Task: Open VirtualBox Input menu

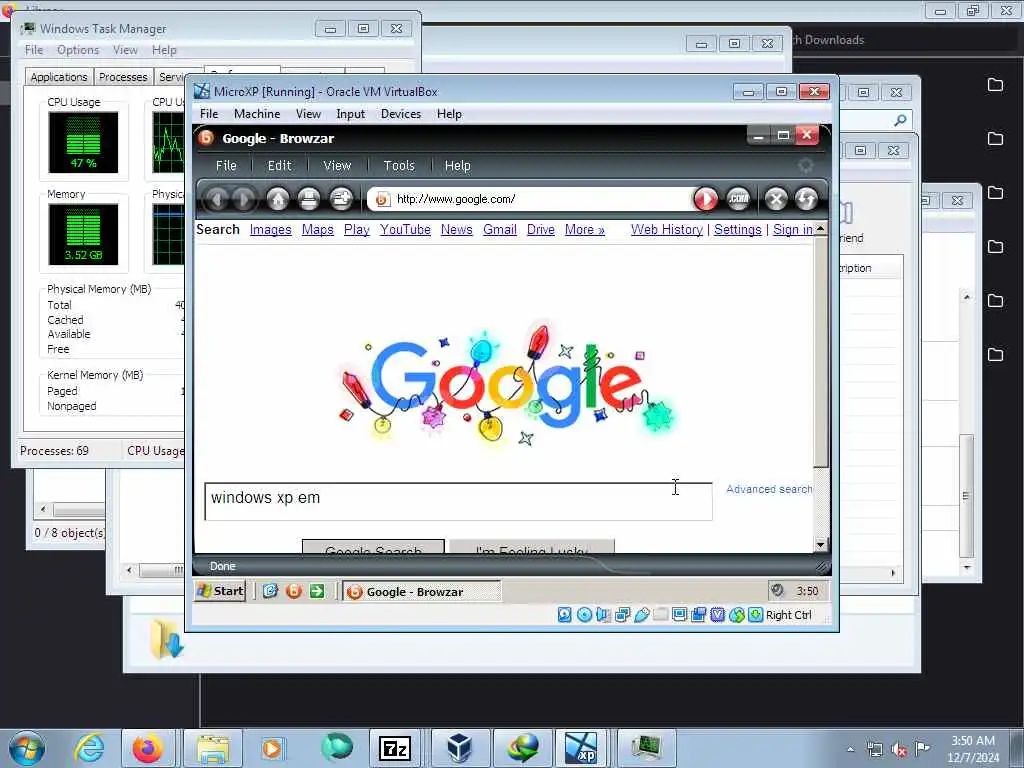Action: pyautogui.click(x=351, y=114)
